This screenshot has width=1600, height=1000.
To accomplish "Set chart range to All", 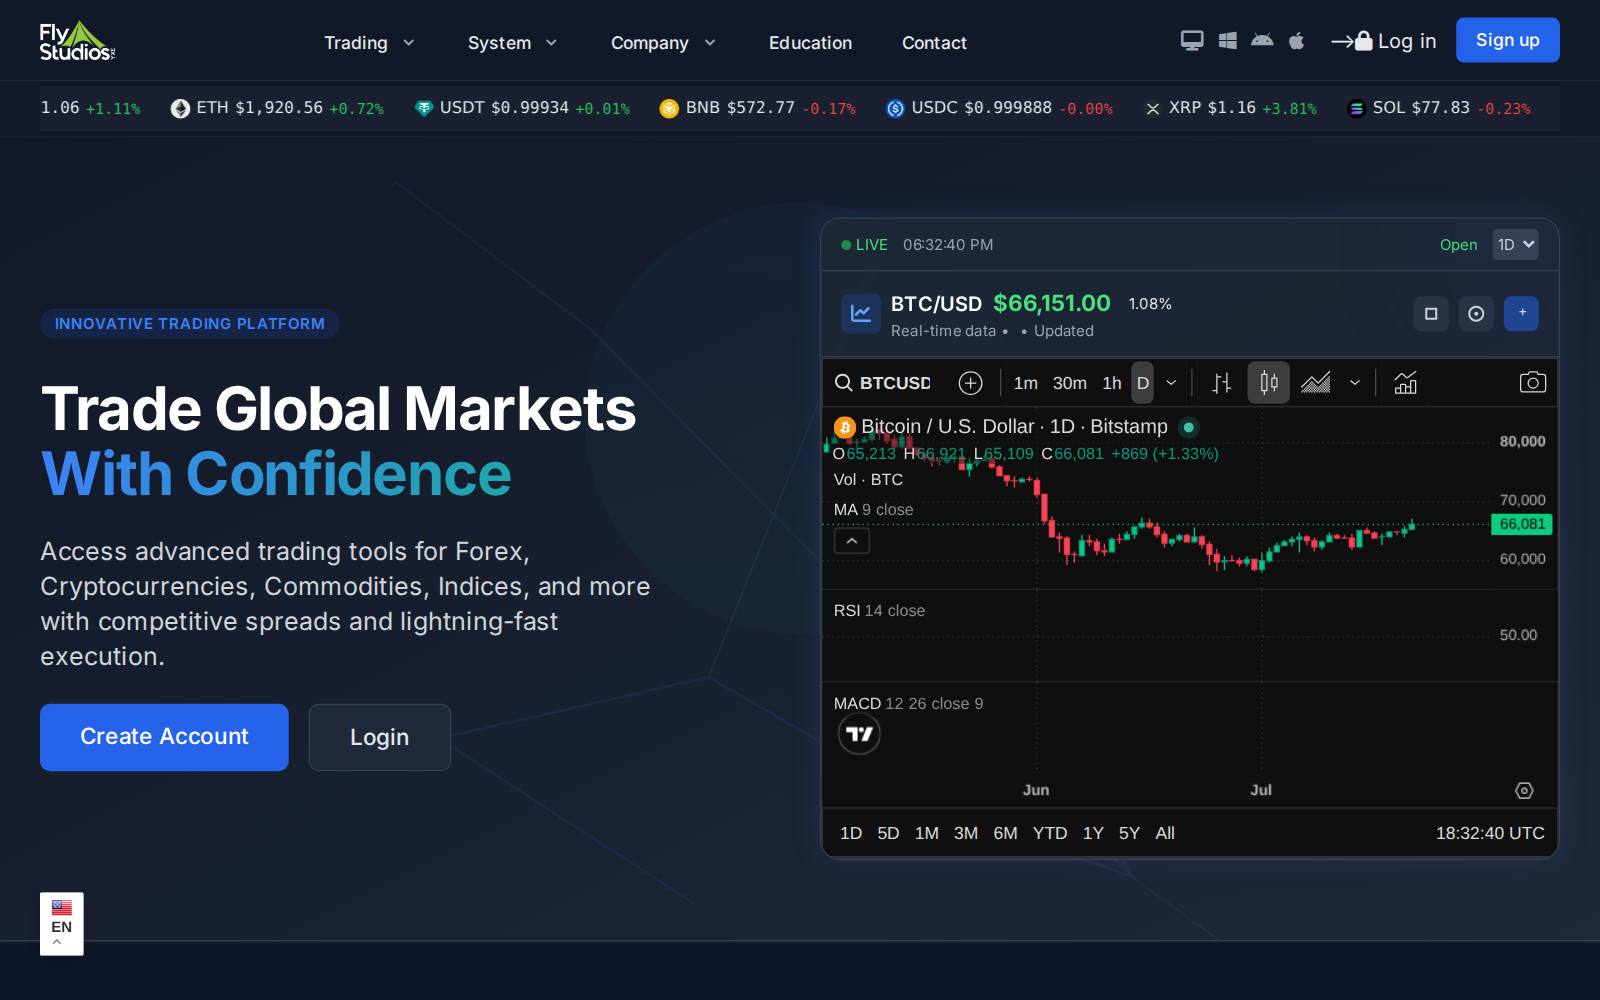I will [x=1165, y=833].
